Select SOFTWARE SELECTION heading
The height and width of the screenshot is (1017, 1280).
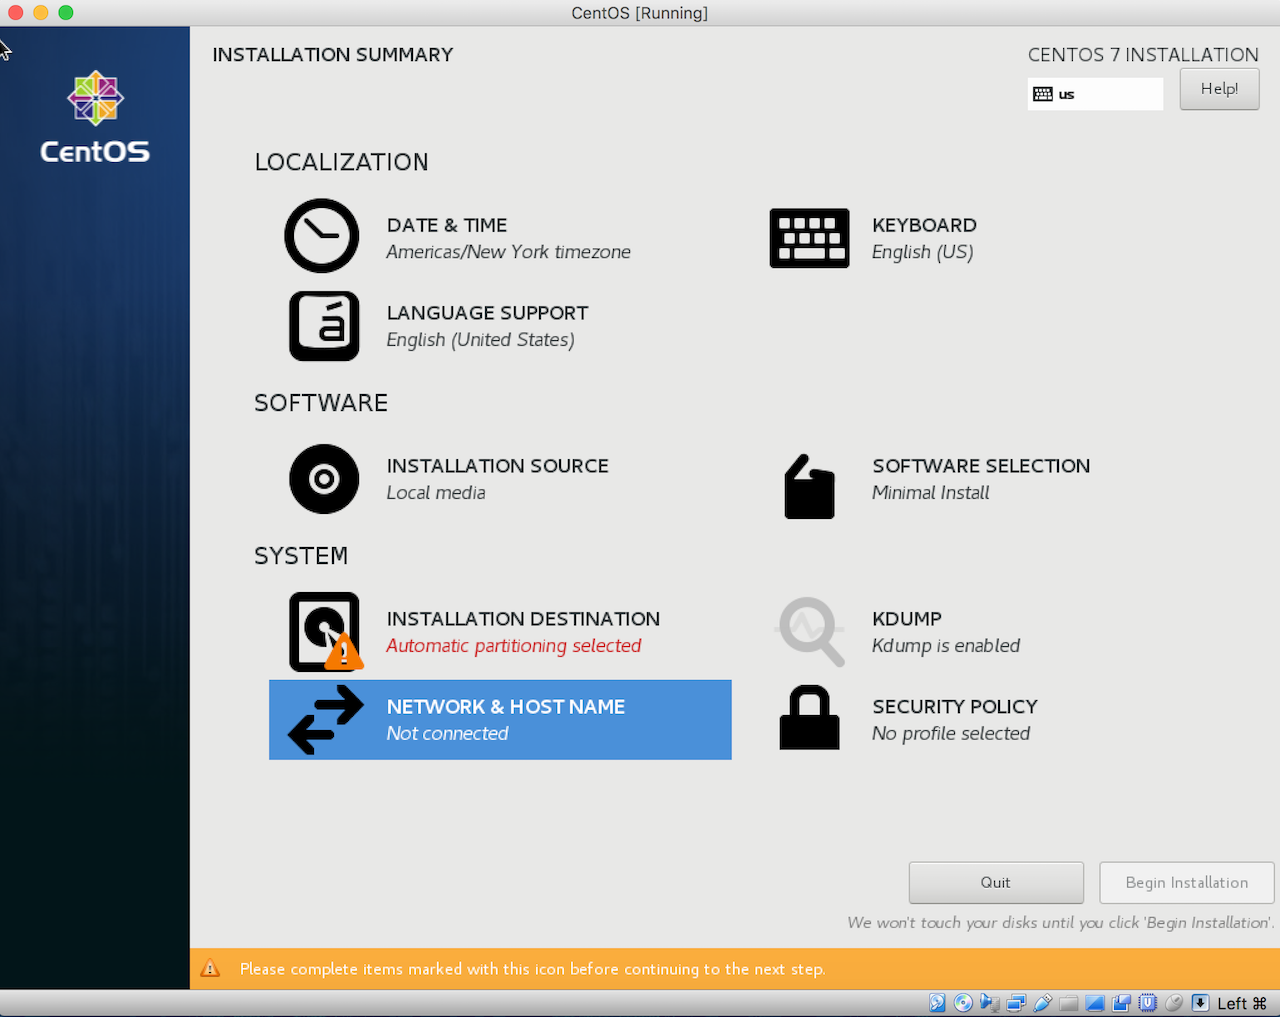pyautogui.click(x=981, y=466)
